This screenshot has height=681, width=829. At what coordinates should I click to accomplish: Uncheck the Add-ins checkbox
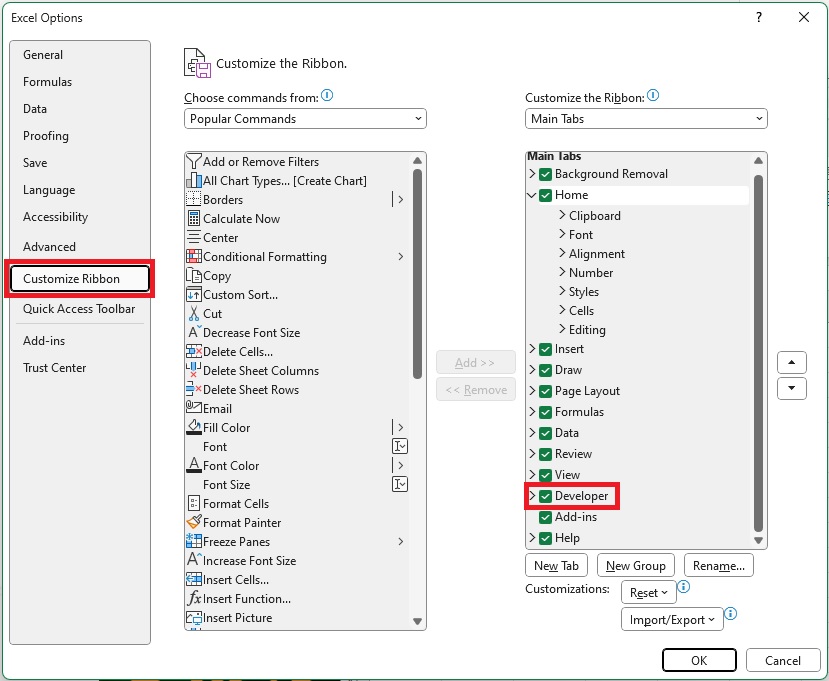tap(546, 517)
